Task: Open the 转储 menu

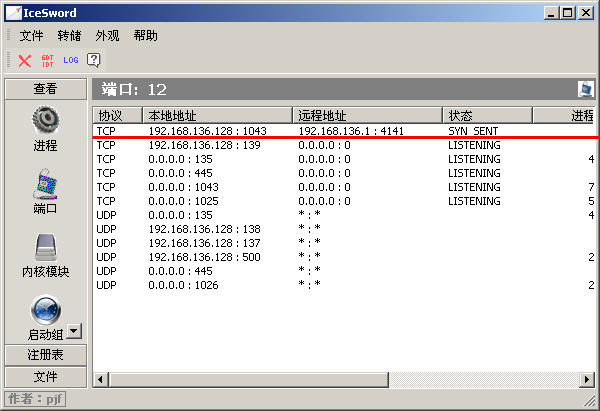Action: 69,36
